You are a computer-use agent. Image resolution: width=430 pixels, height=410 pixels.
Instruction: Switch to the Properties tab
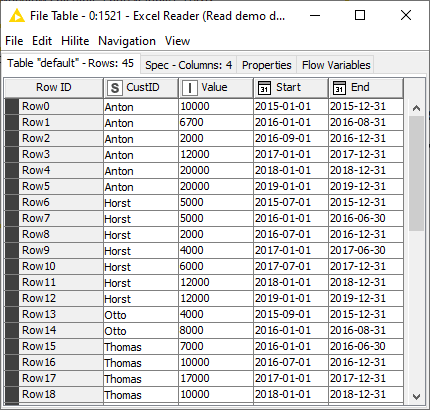tap(267, 65)
